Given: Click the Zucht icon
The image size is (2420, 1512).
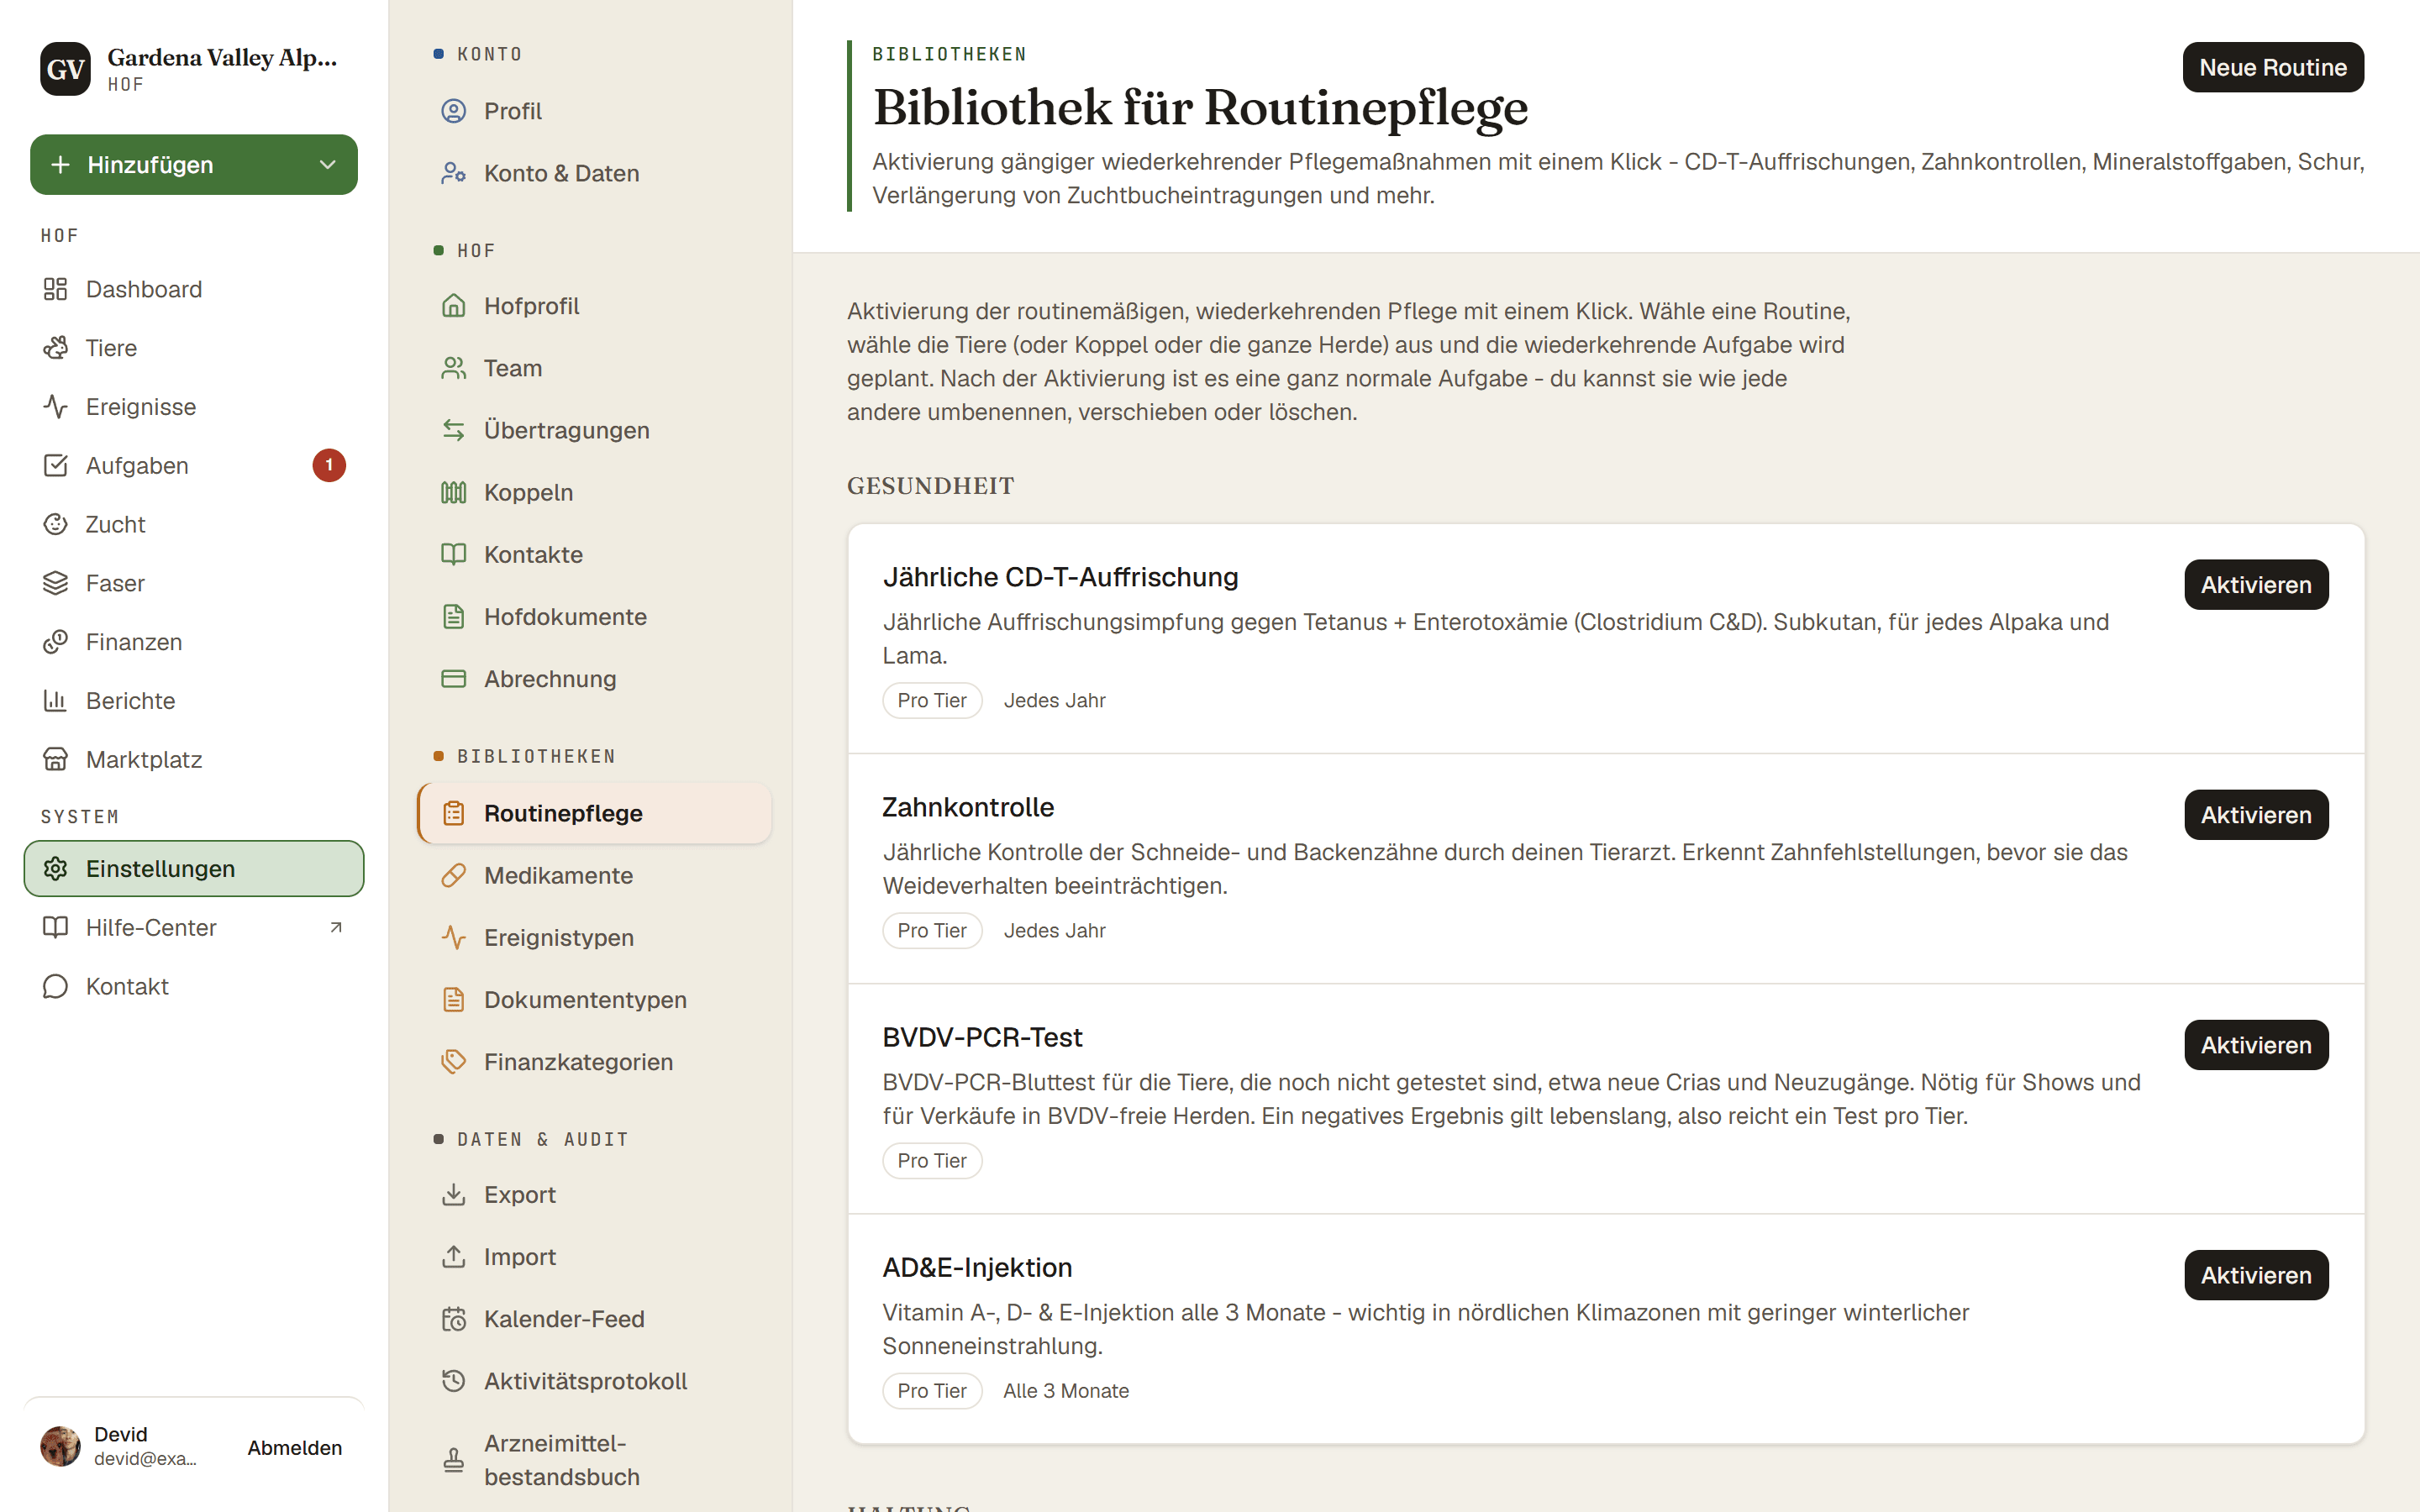Looking at the screenshot, I should tap(55, 524).
